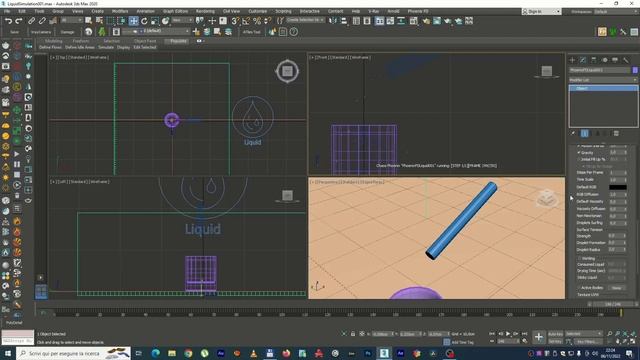Open the Material Editor icon

coord(414,20)
